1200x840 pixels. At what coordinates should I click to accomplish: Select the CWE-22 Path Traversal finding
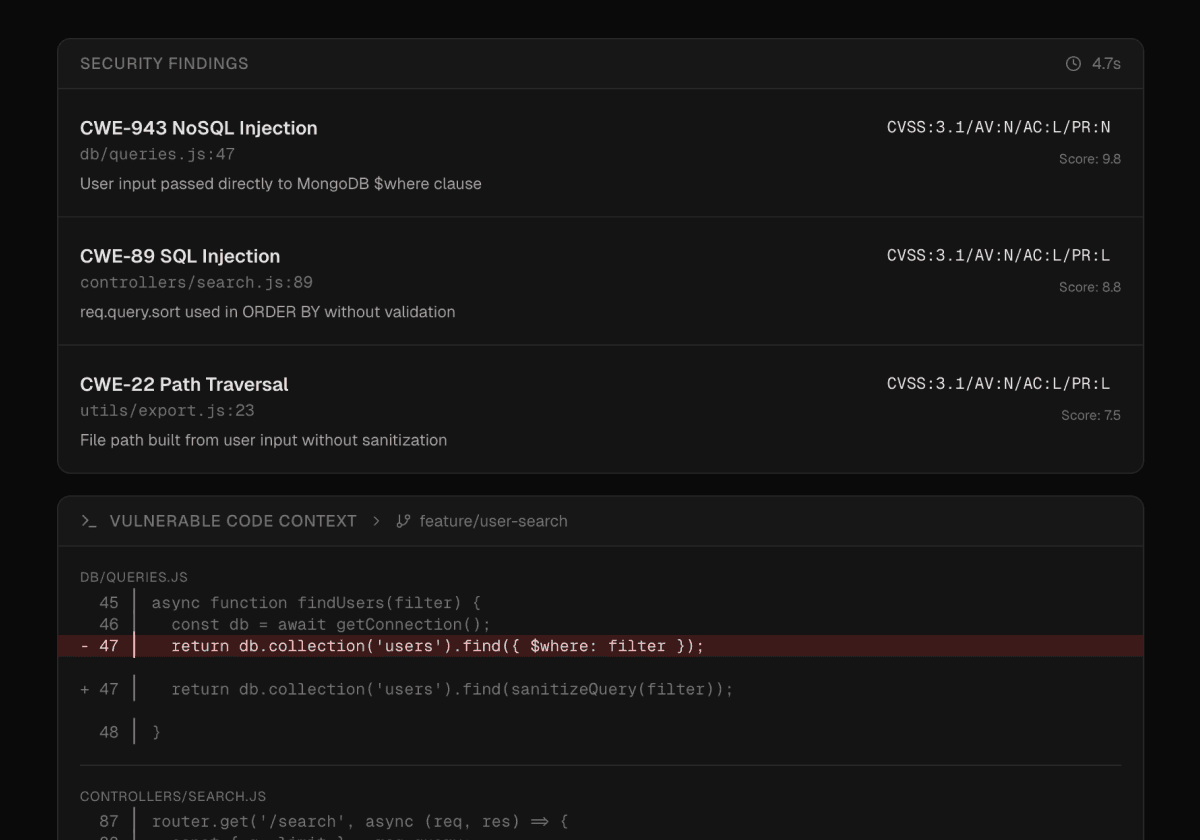pyautogui.click(x=184, y=384)
